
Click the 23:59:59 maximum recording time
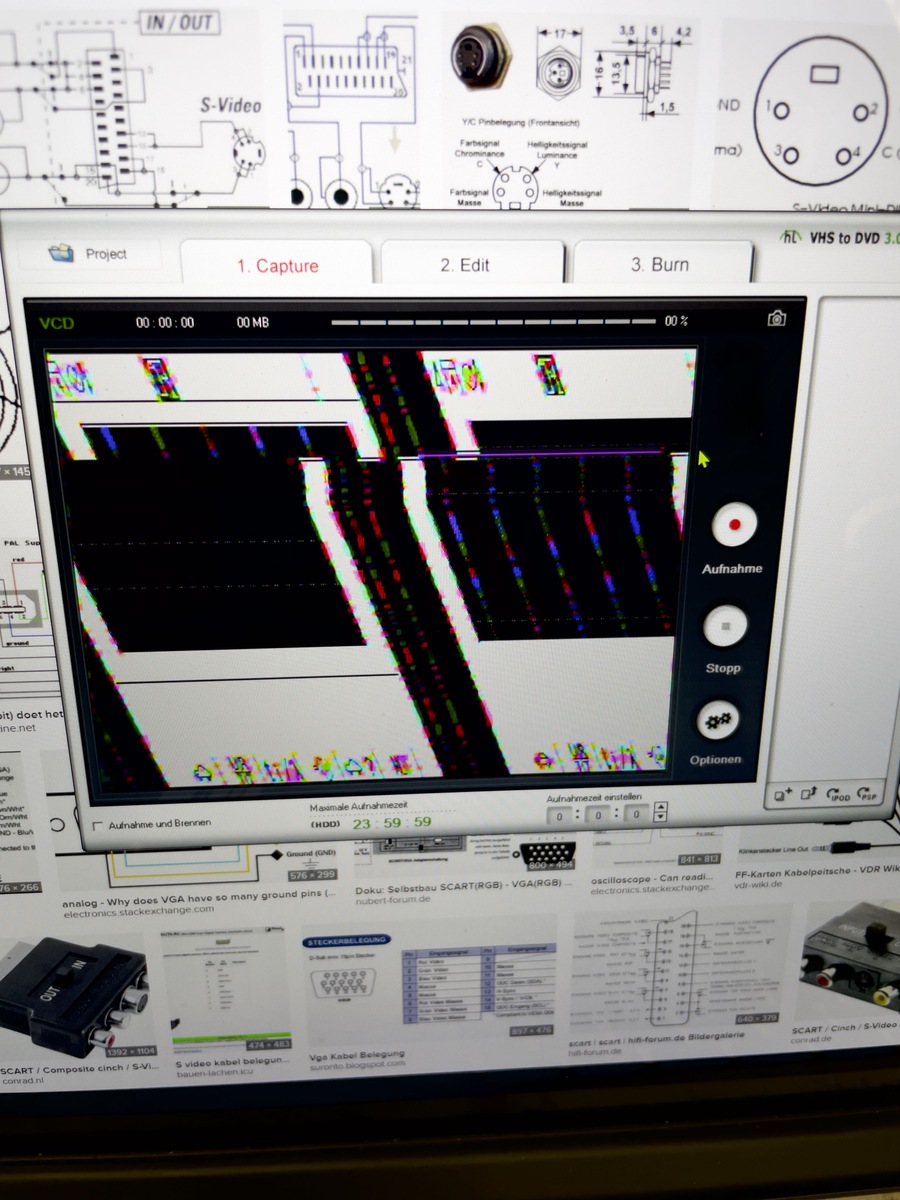click(x=391, y=823)
